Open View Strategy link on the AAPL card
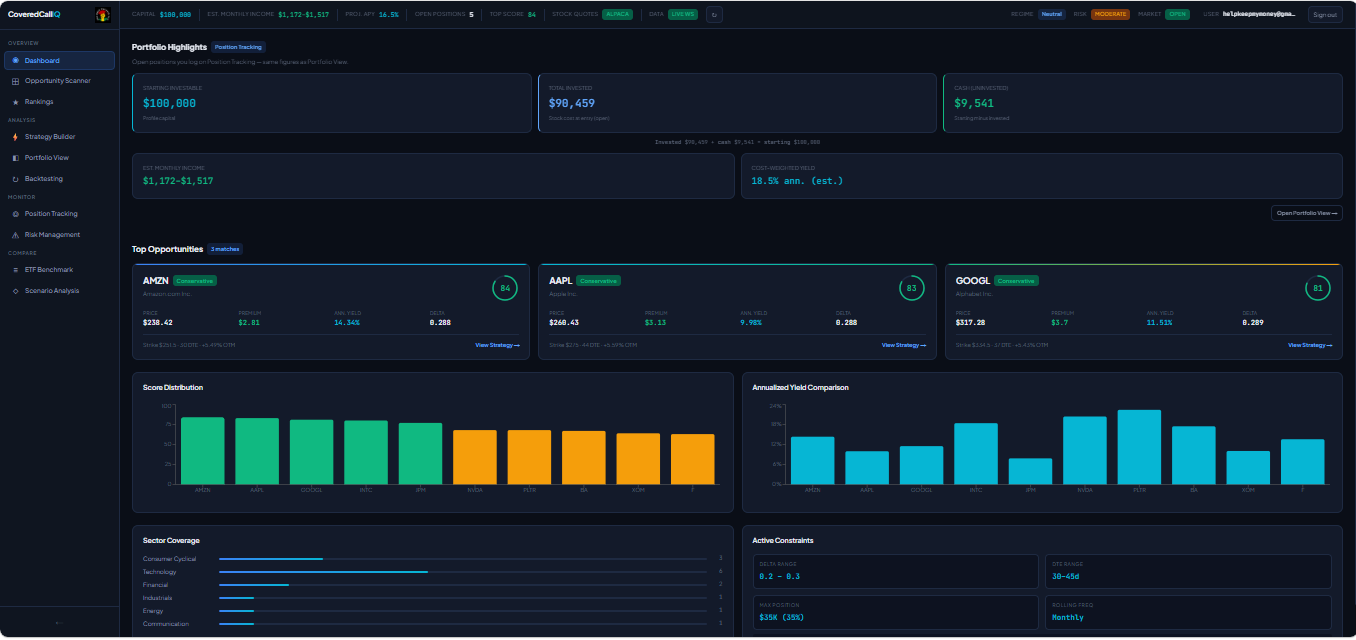Image resolution: width=1356 pixels, height=640 pixels. tap(903, 345)
